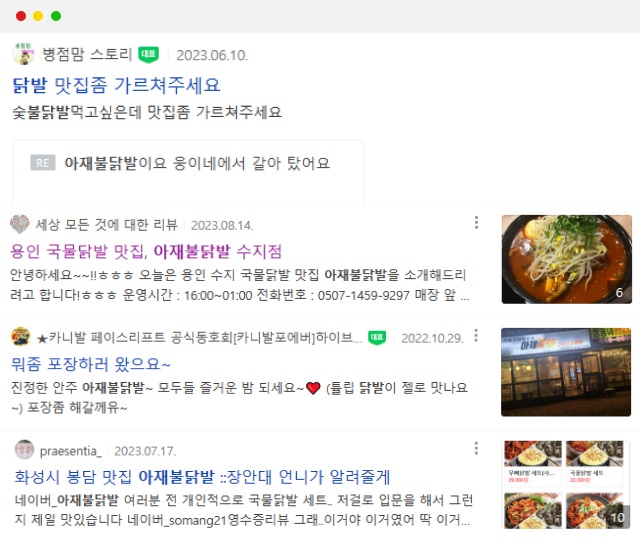Click the heart avatar of 세상 모든 것에 대한 리뷰

click(20, 224)
